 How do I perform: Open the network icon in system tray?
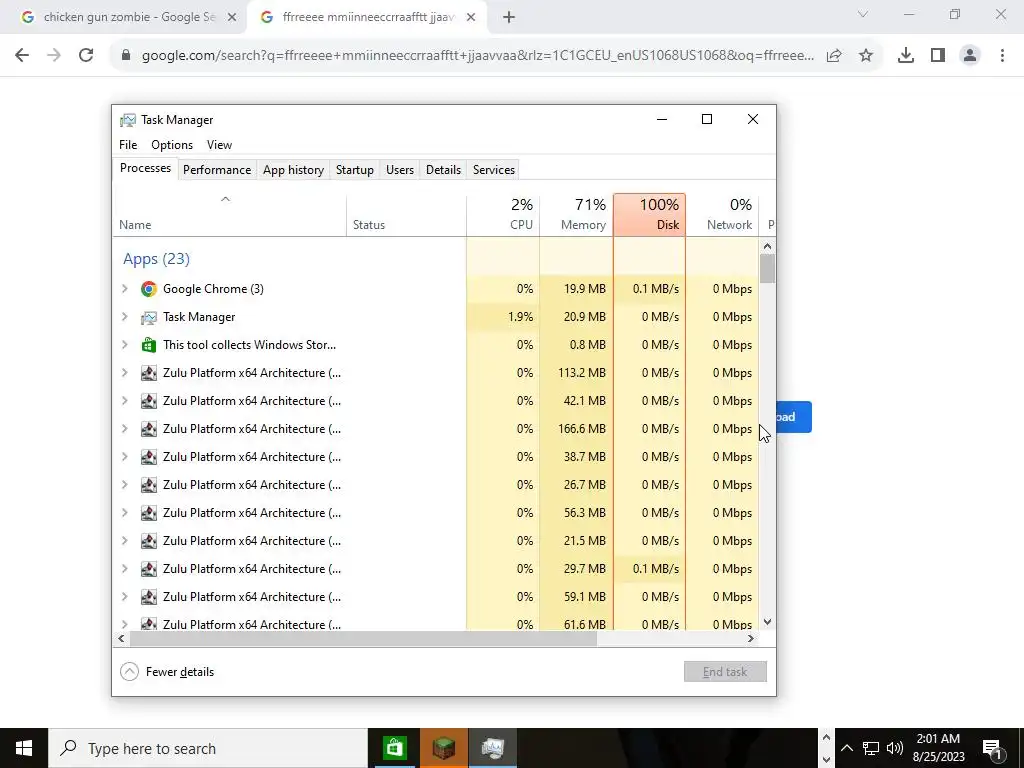pyautogui.click(x=871, y=748)
